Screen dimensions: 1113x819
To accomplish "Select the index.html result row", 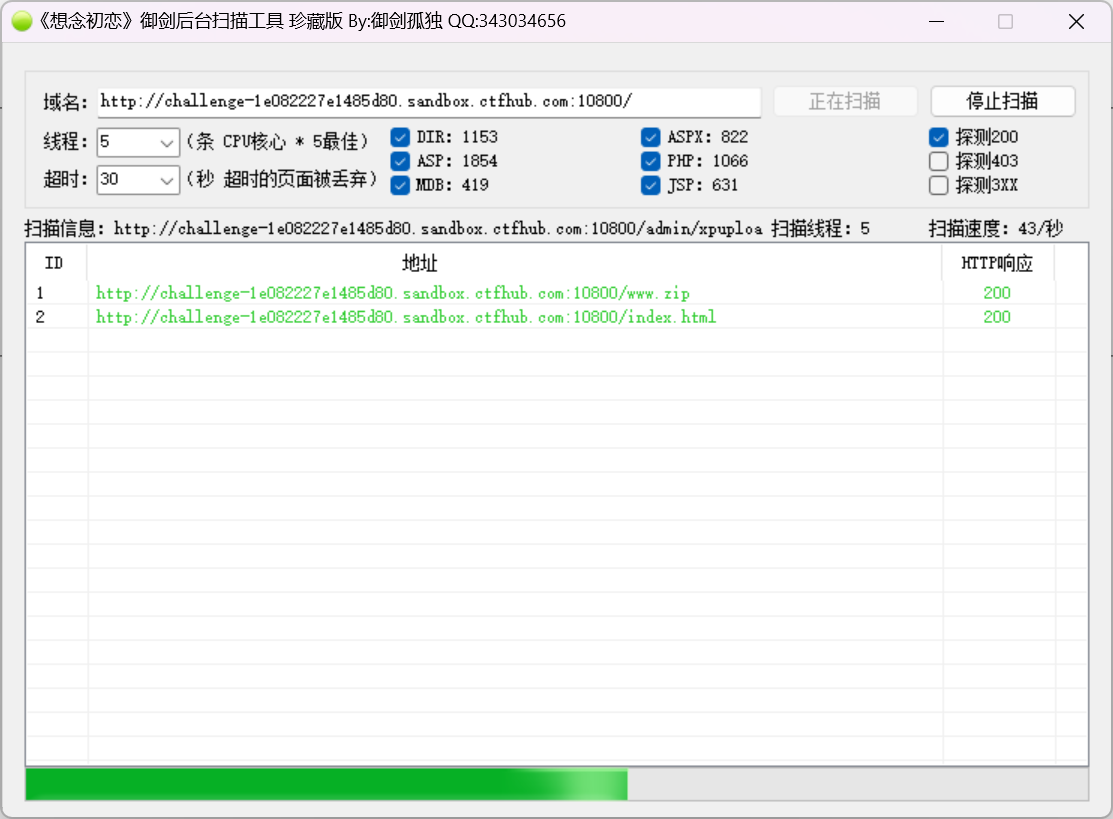I will 405,317.
